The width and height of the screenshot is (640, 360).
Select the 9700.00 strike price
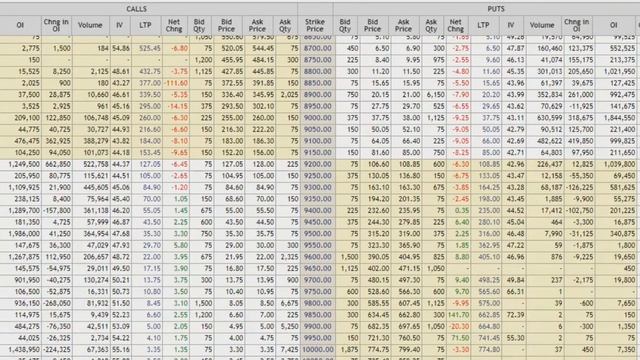point(317,280)
